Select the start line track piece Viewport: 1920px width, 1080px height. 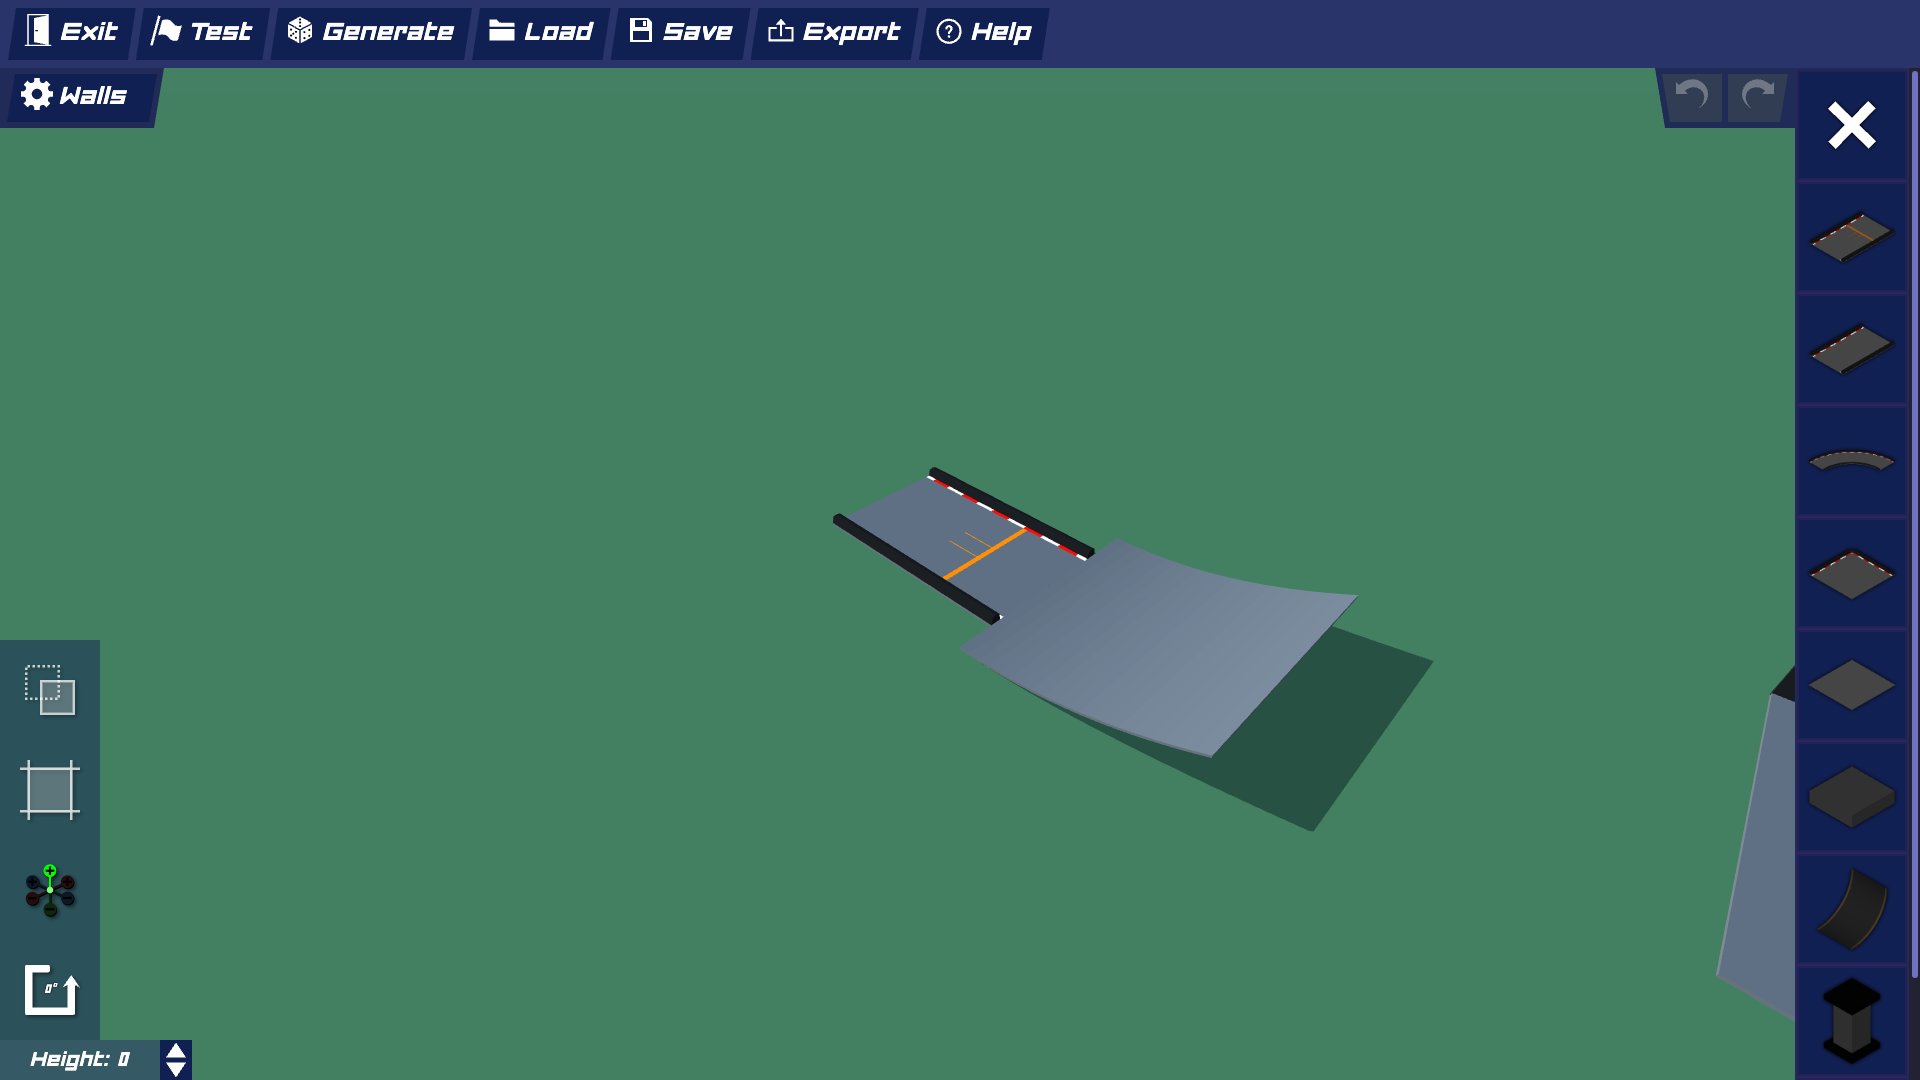(x=1851, y=237)
